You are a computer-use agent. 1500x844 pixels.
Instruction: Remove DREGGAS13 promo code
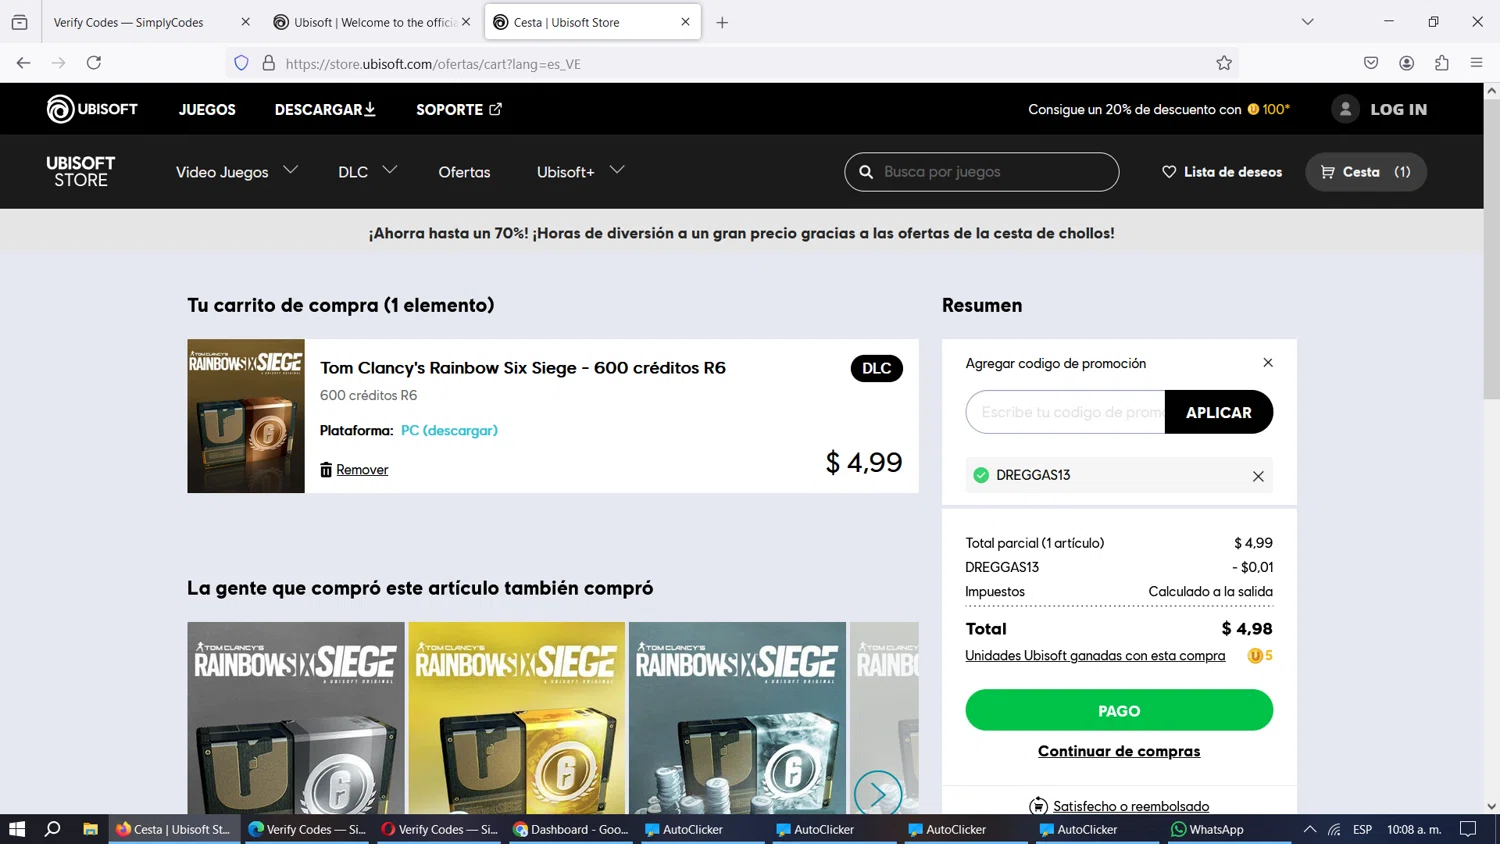(x=1258, y=476)
